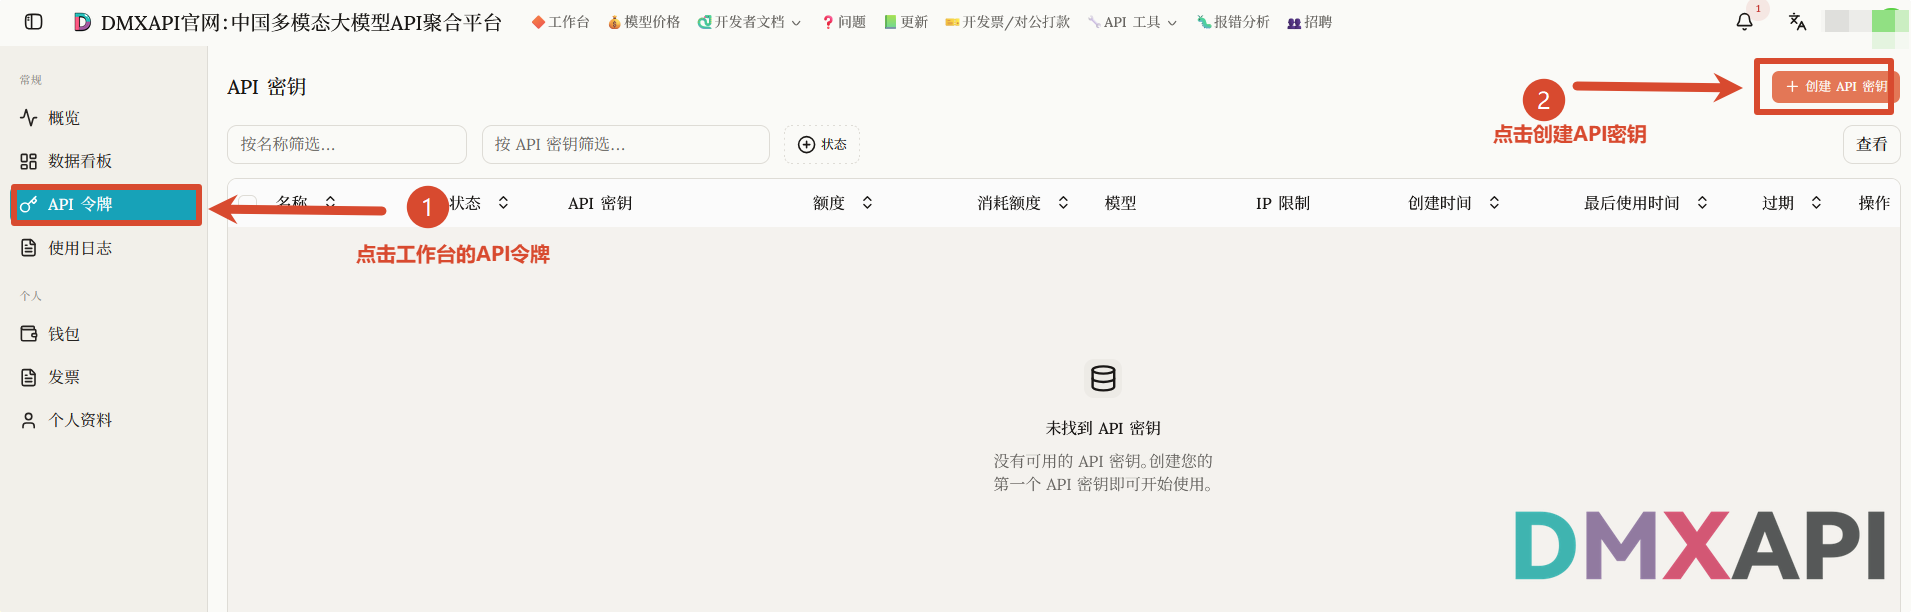Click the 模型 column header

click(x=1120, y=203)
